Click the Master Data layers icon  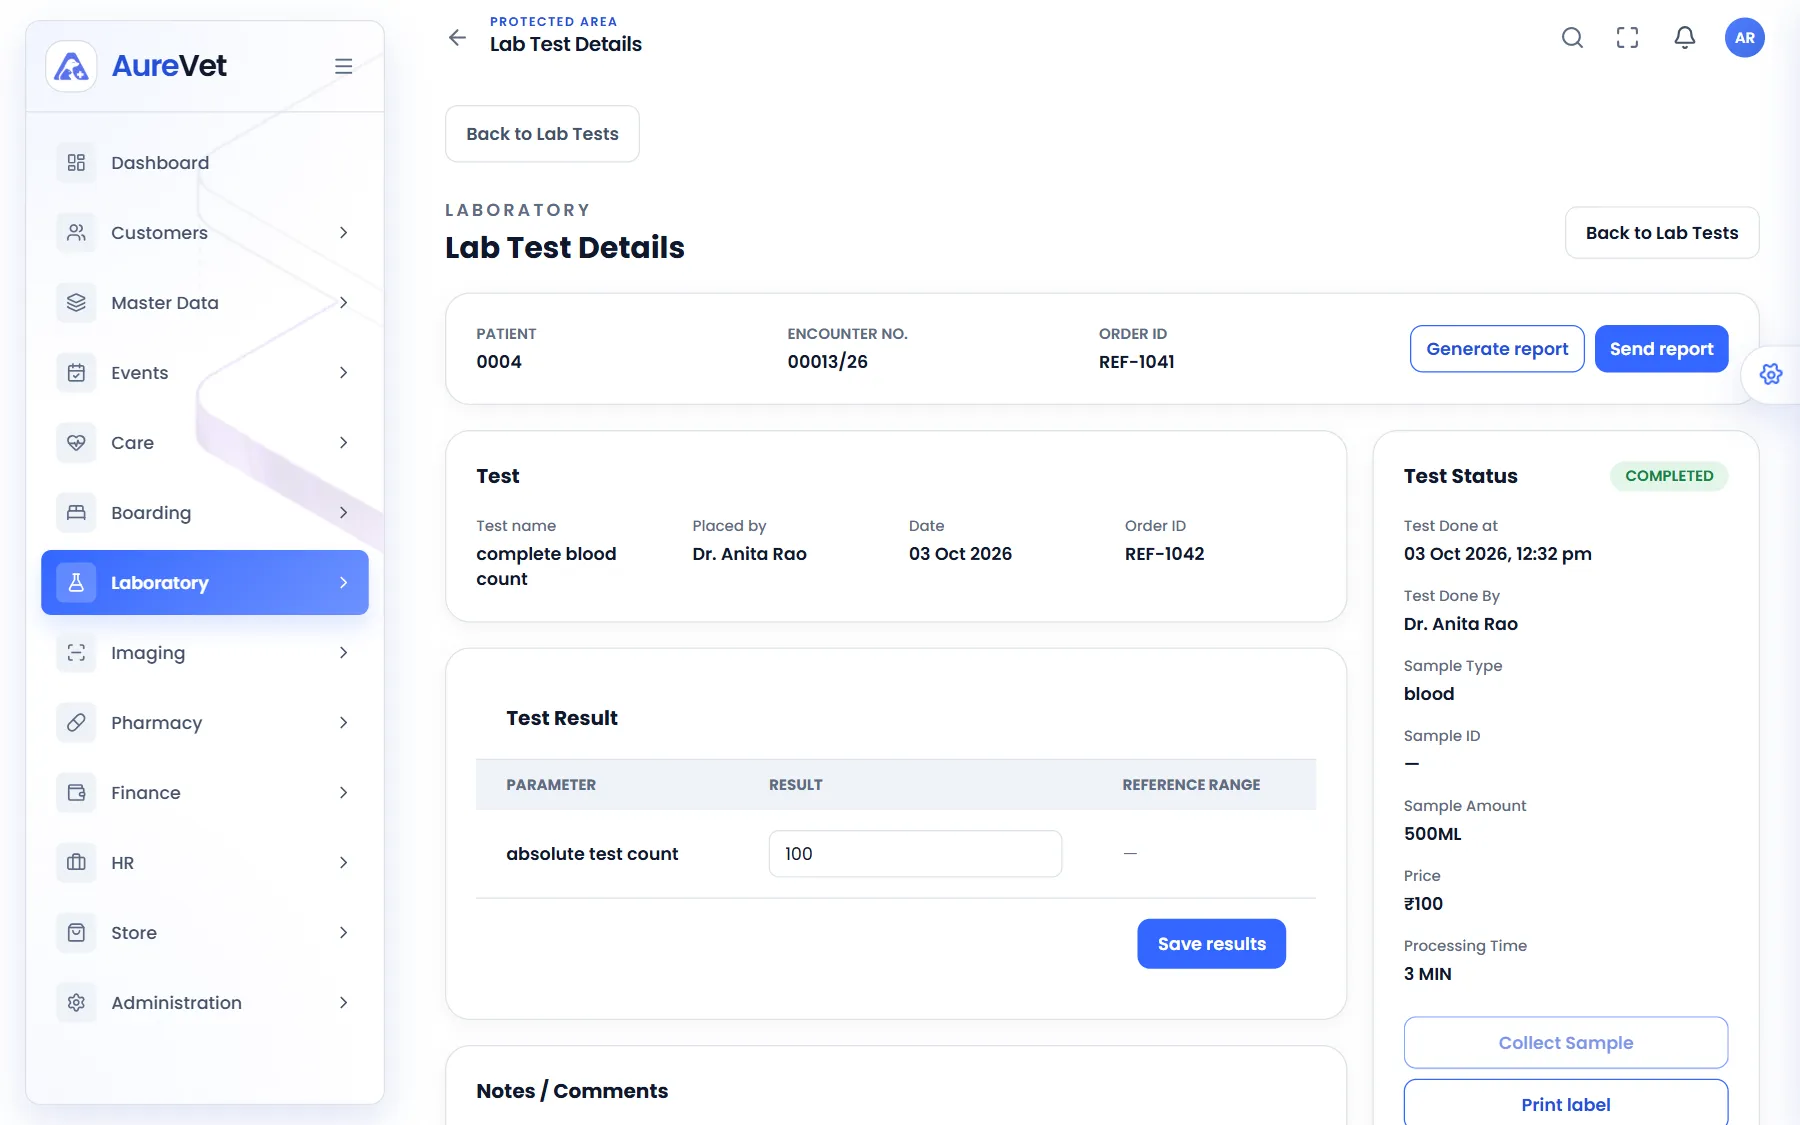[76, 303]
